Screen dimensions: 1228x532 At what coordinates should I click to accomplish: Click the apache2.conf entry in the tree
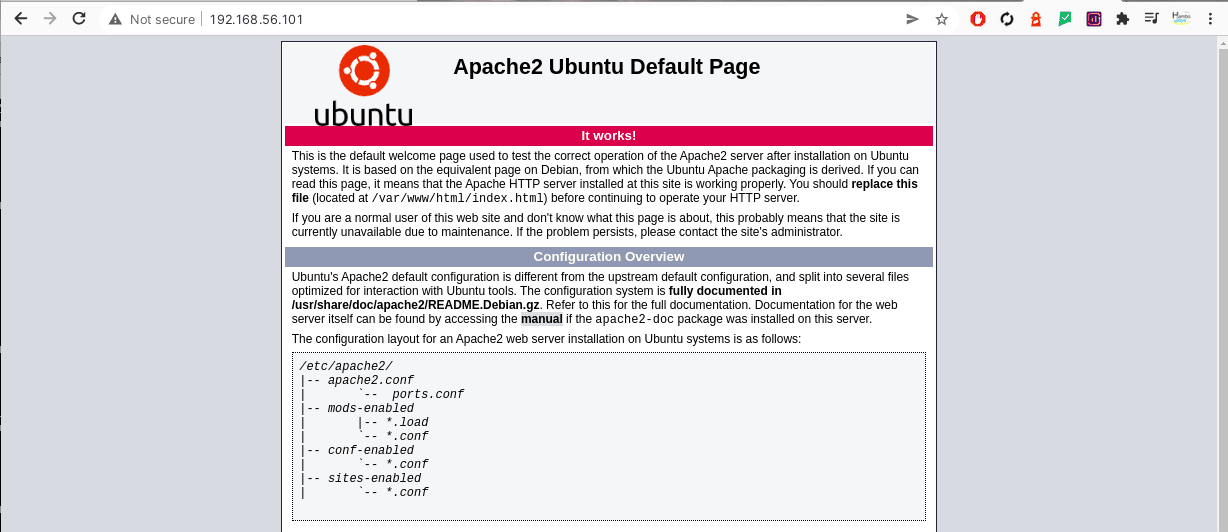(x=371, y=380)
